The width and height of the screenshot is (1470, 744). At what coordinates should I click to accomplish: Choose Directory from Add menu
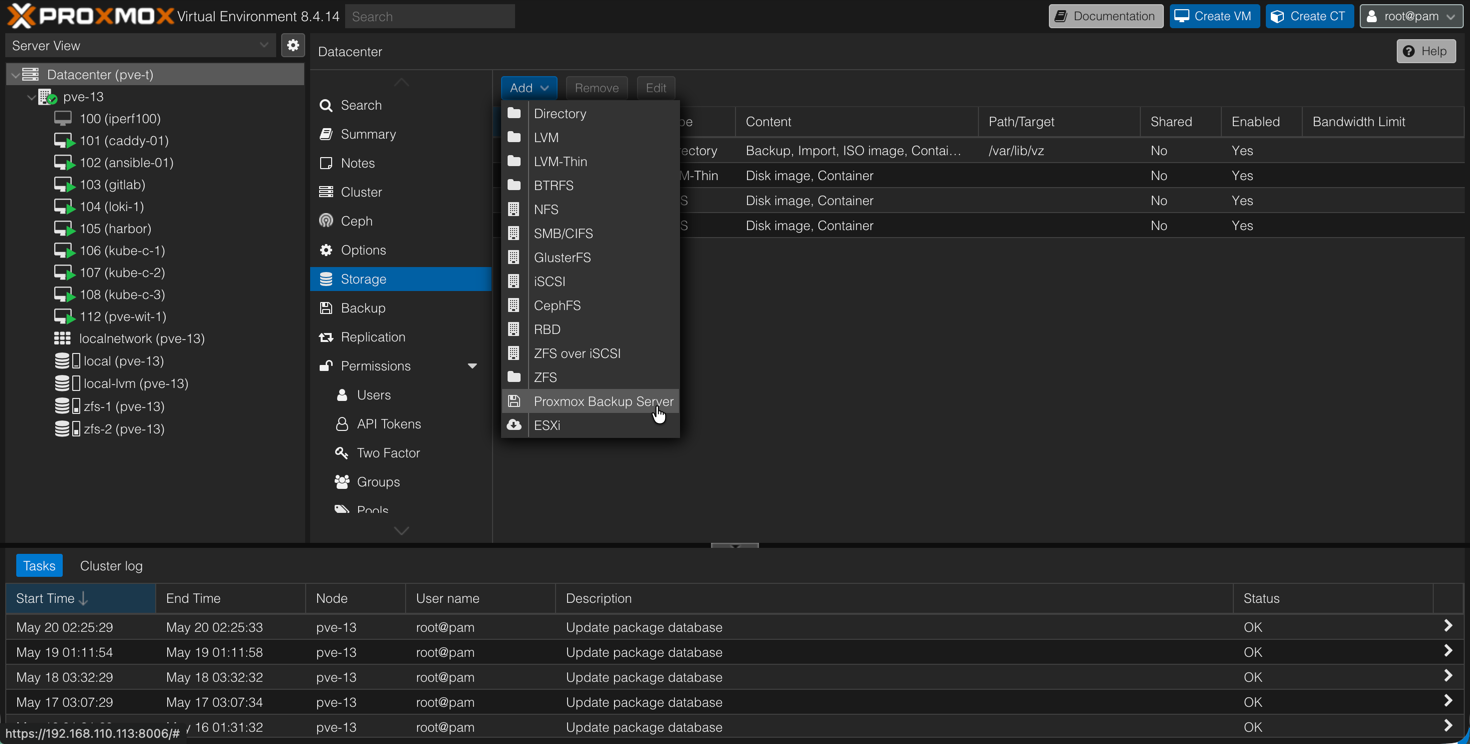click(x=590, y=114)
